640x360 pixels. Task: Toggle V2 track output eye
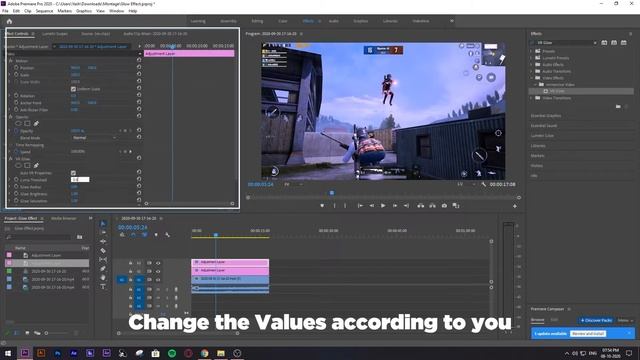[158, 271]
